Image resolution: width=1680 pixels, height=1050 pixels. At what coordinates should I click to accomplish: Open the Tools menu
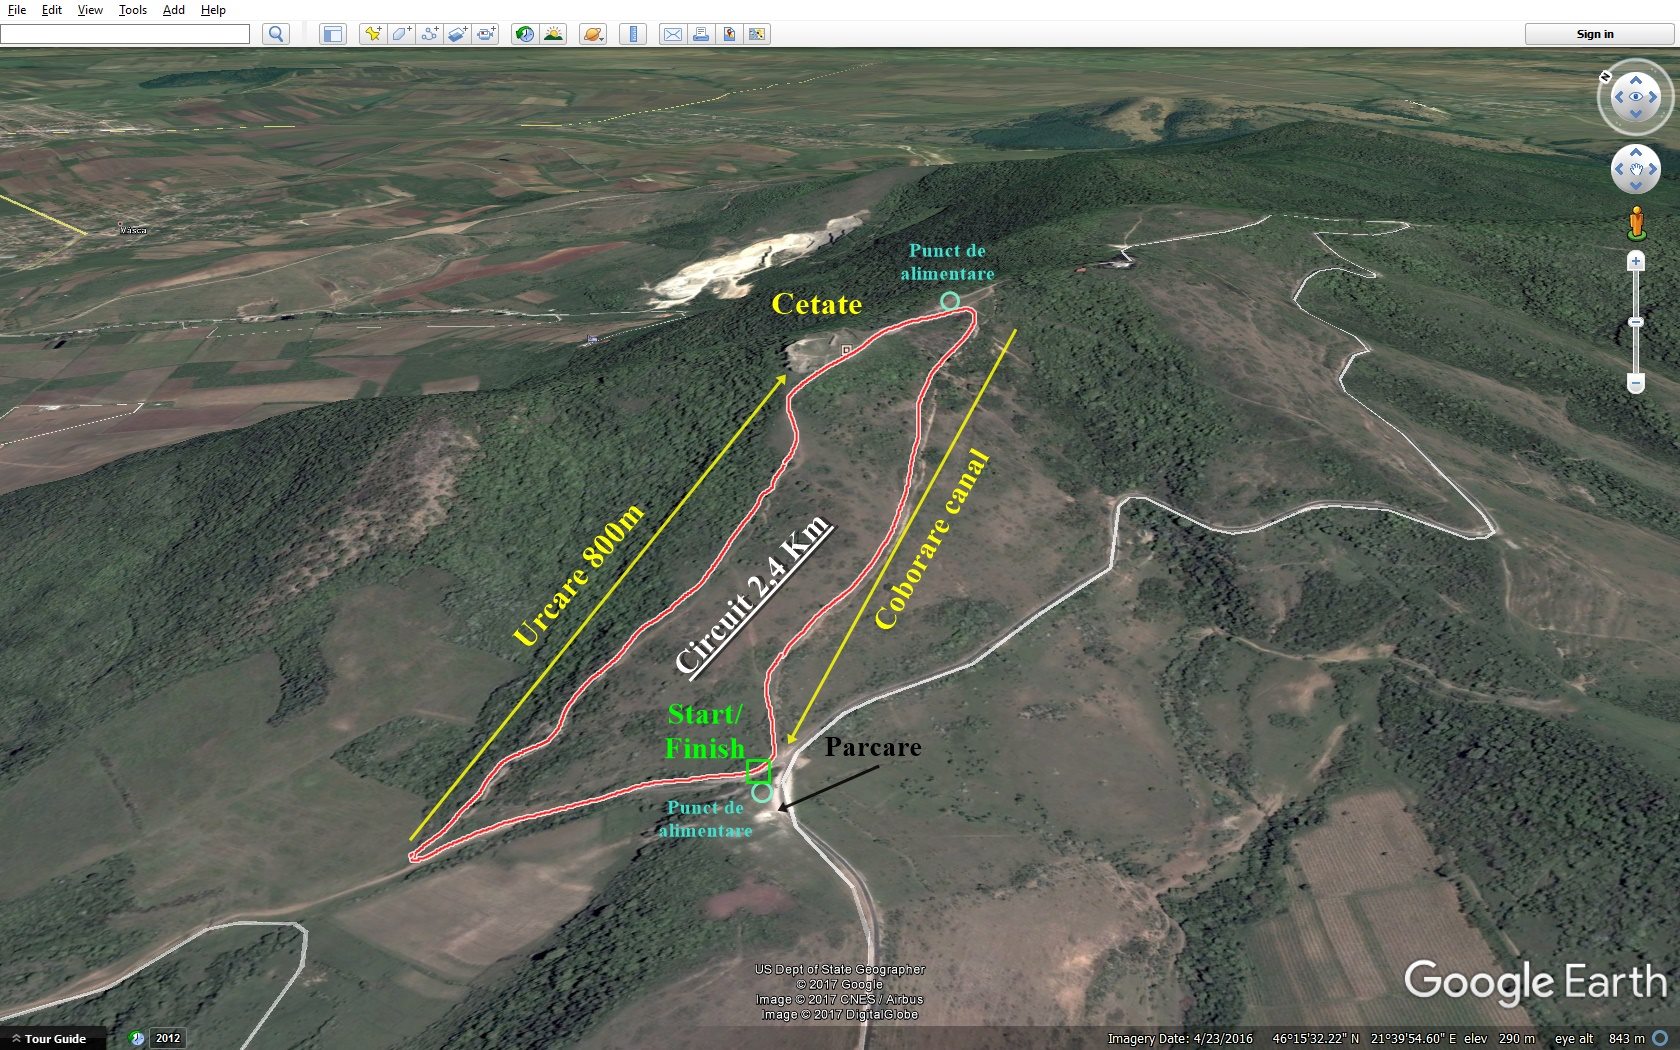tap(132, 10)
